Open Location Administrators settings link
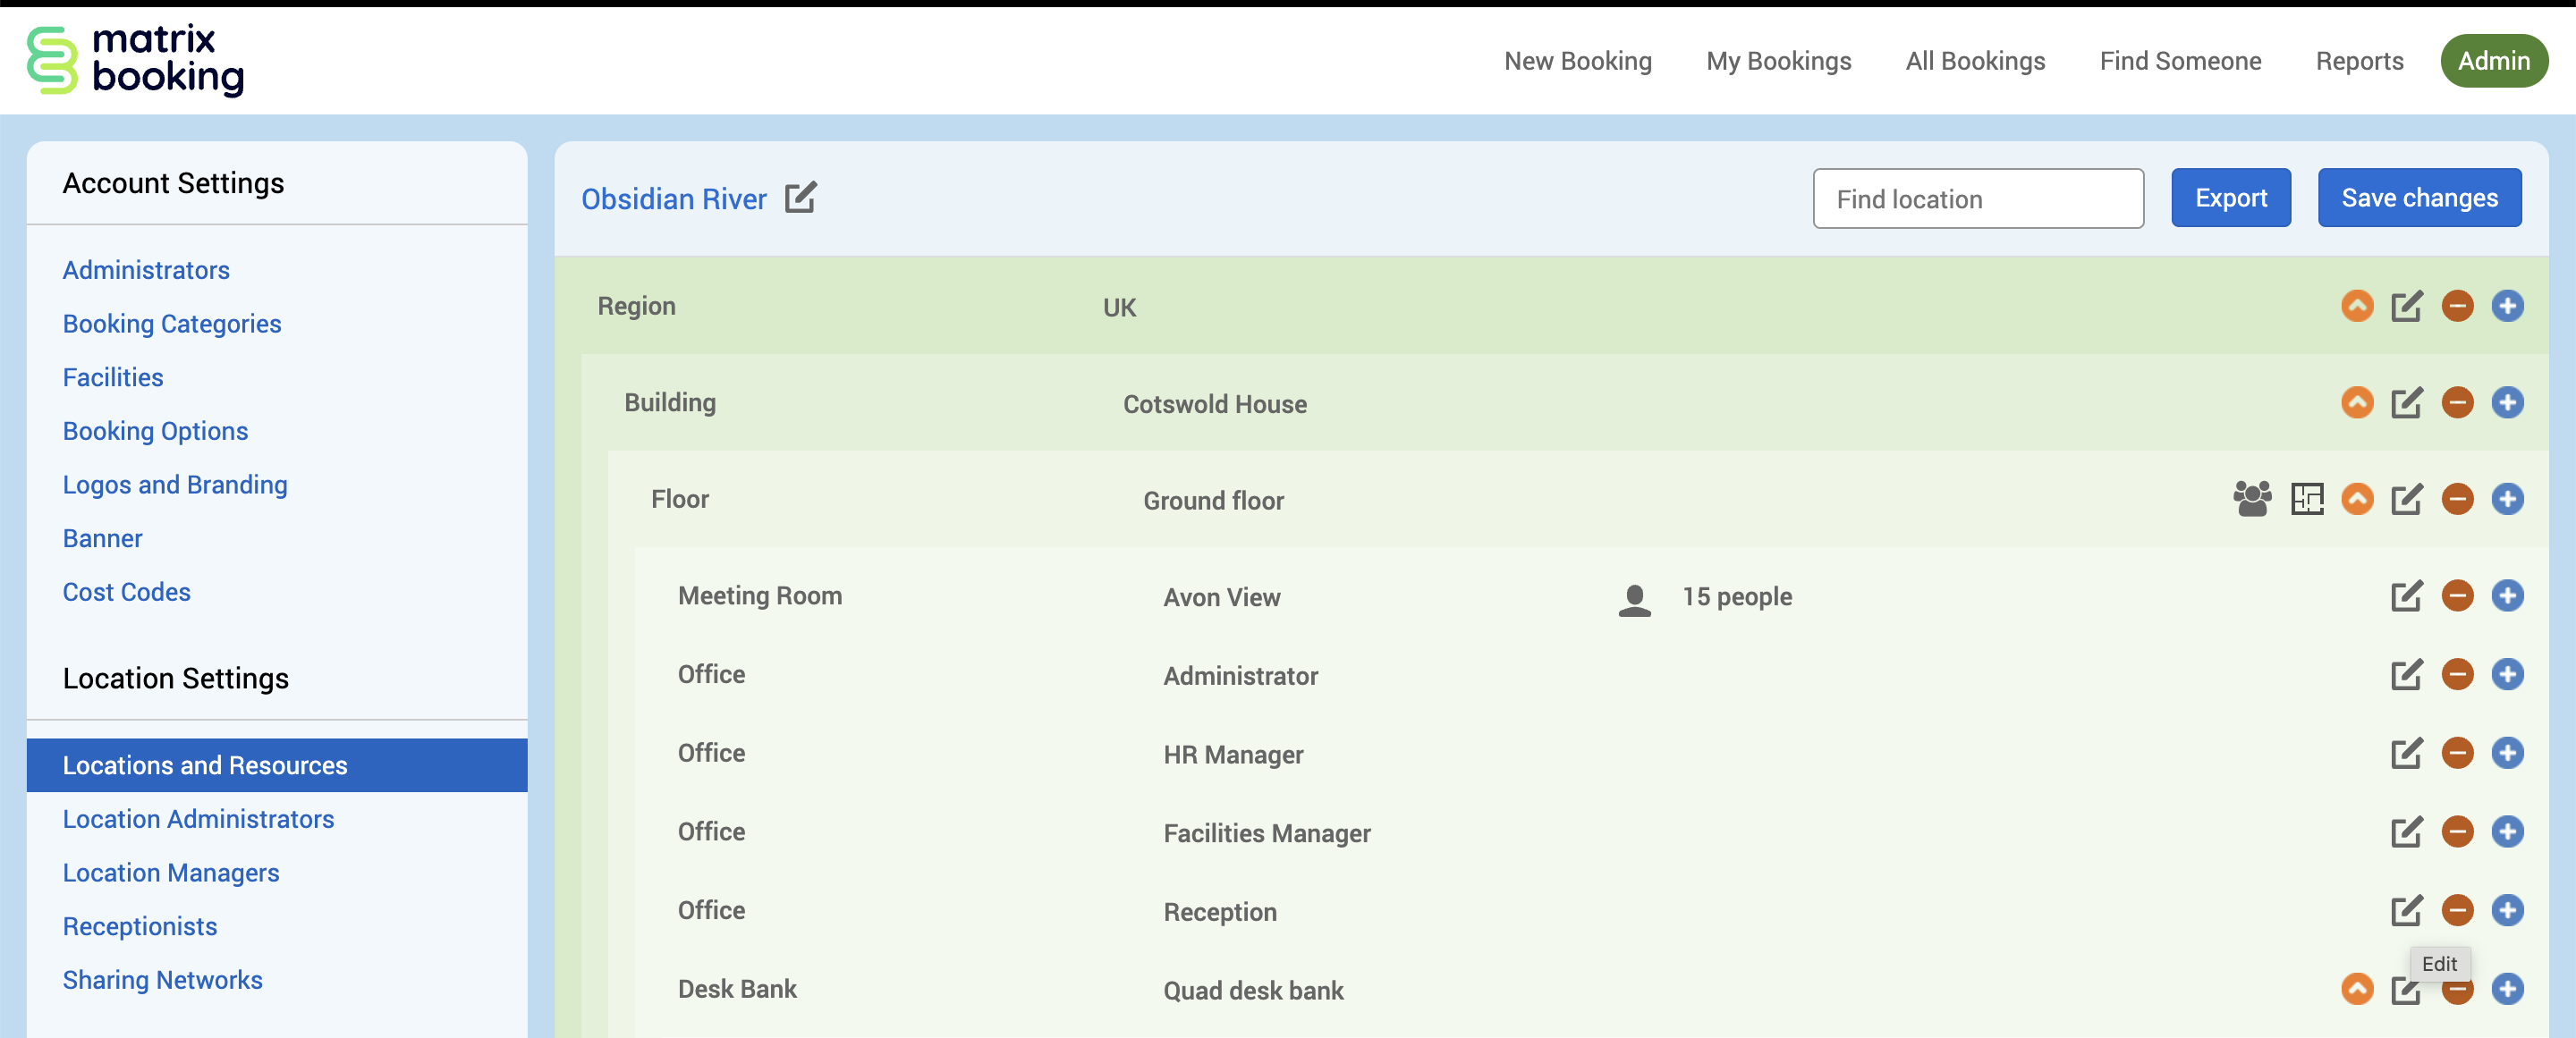The width and height of the screenshot is (2576, 1038). [x=198, y=819]
